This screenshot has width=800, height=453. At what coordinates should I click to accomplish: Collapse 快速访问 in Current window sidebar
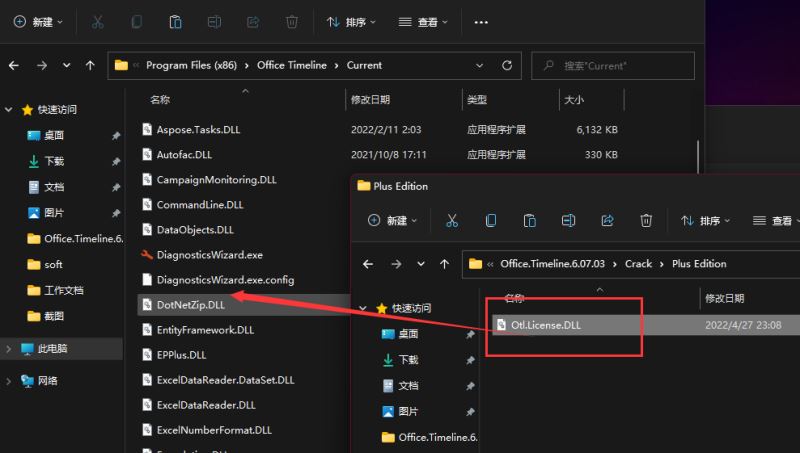[x=9, y=109]
